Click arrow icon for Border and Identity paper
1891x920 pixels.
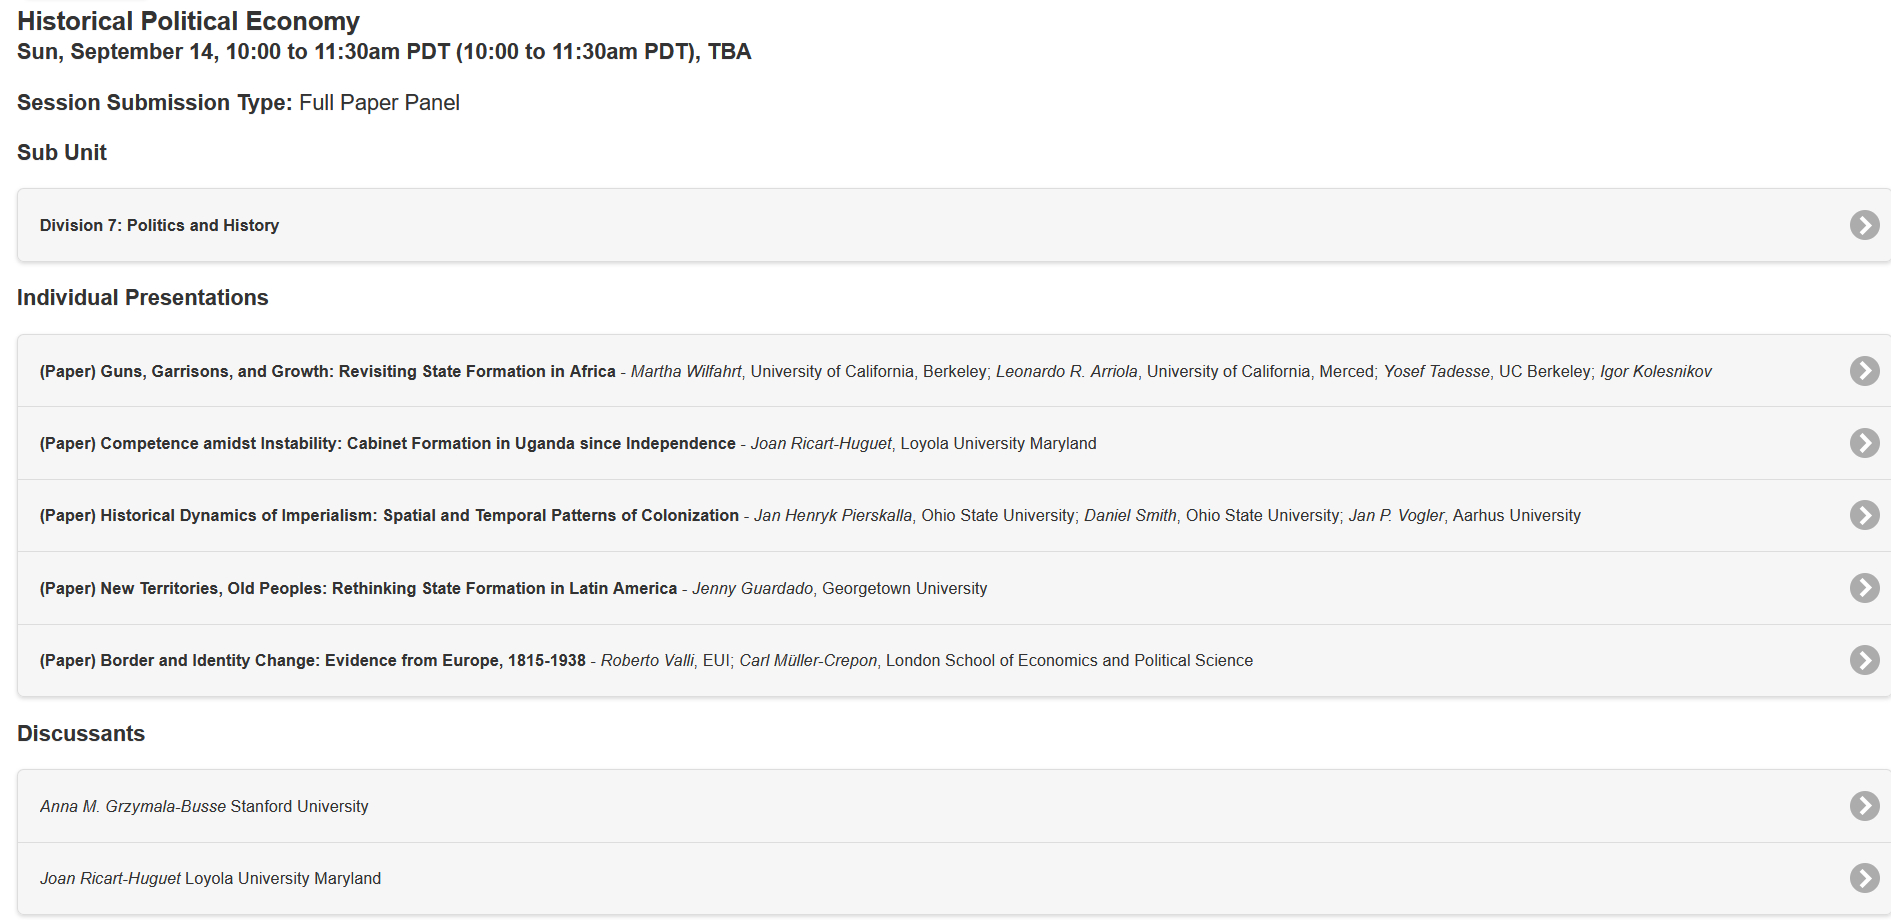(x=1864, y=660)
